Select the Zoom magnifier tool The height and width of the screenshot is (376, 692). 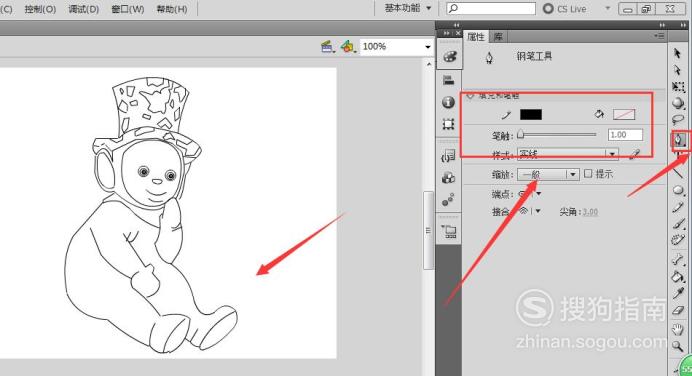678,346
